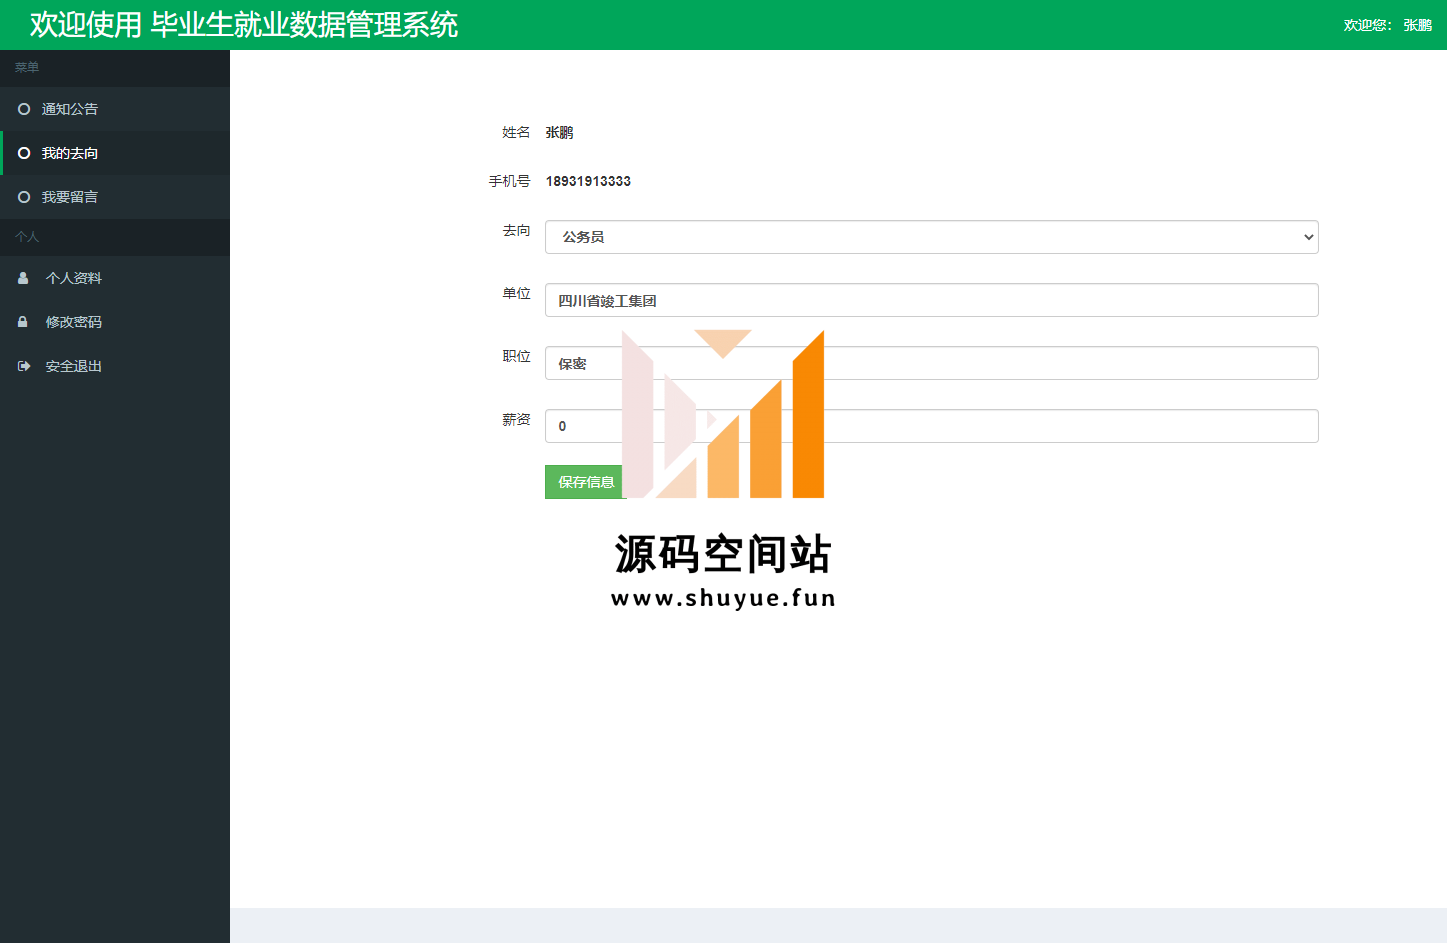1447x943 pixels.
Task: Click the circle icon beside 我要留言
Action: 24,197
